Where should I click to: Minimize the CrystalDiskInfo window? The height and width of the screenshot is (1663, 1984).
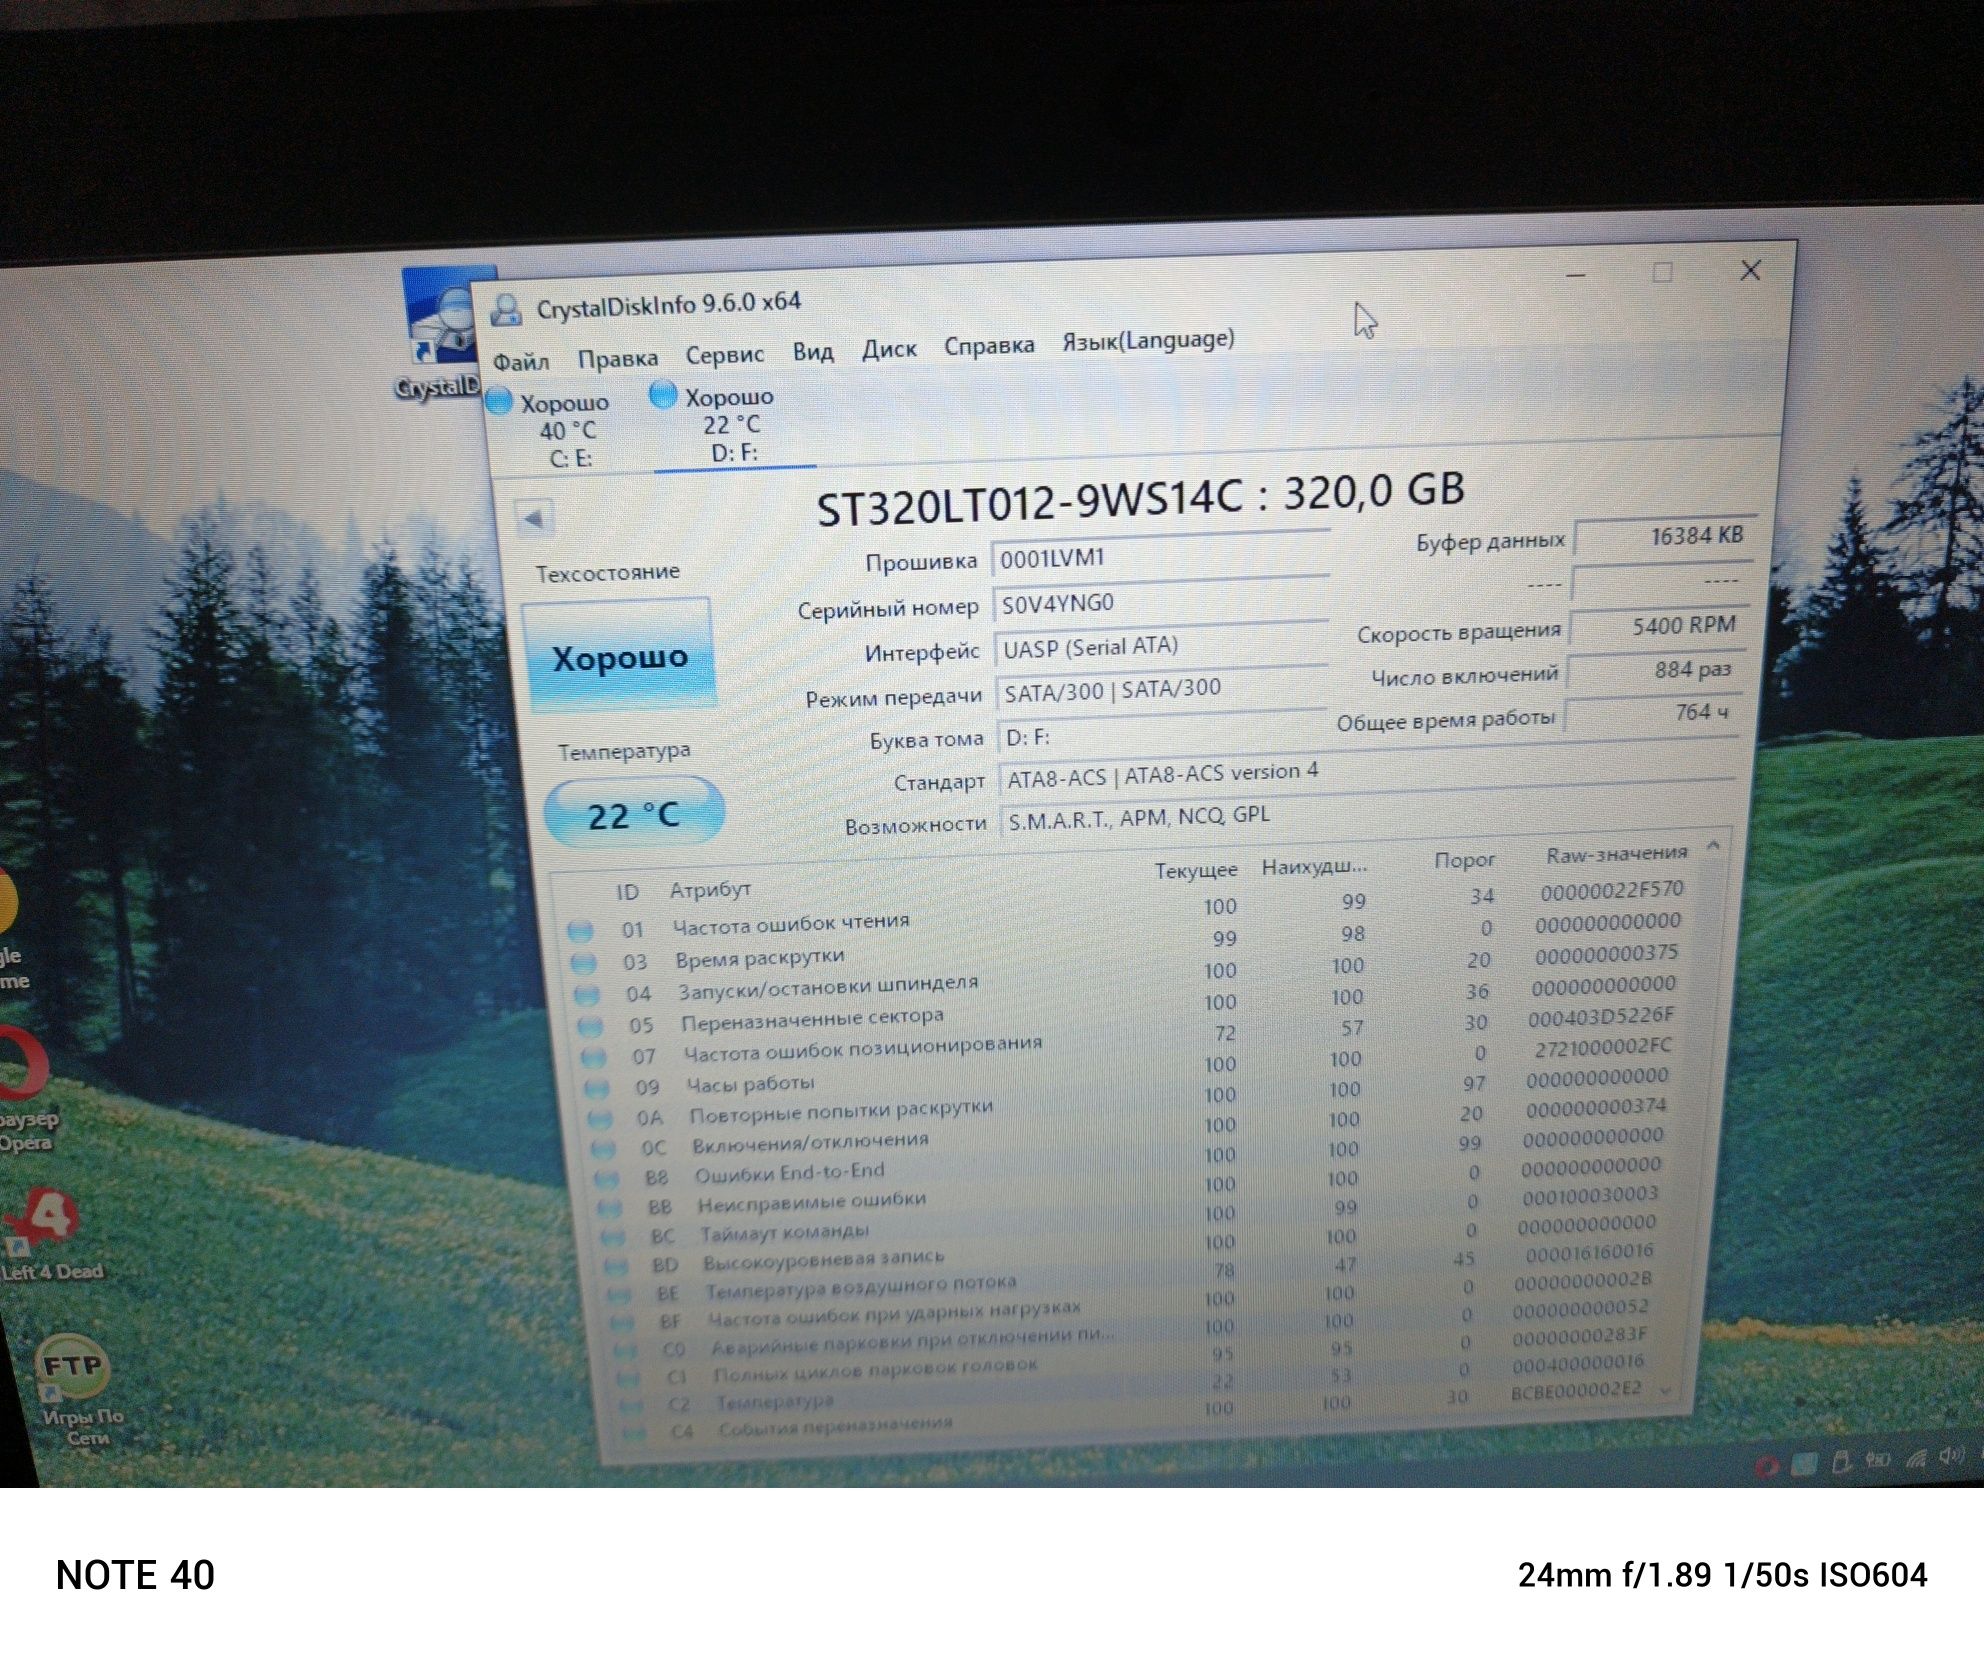pos(1576,276)
